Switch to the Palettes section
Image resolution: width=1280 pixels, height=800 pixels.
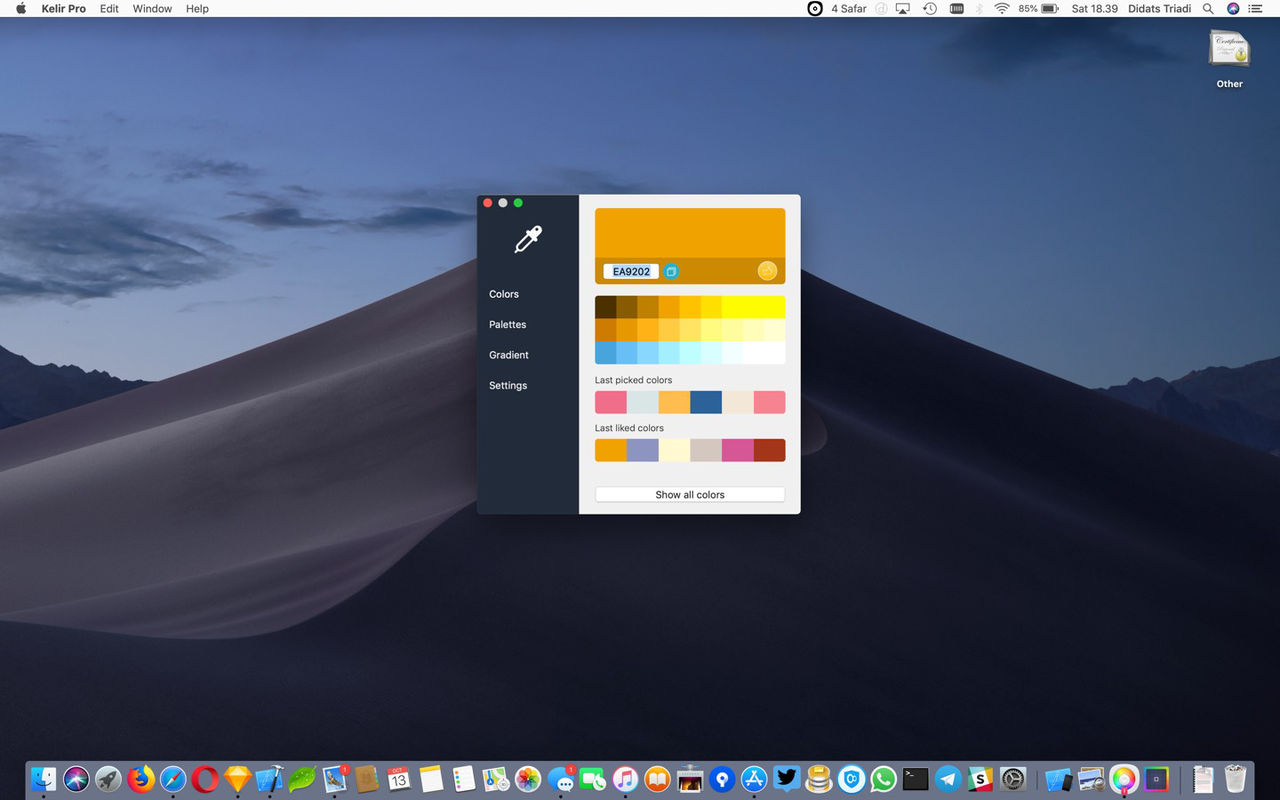pyautogui.click(x=507, y=324)
